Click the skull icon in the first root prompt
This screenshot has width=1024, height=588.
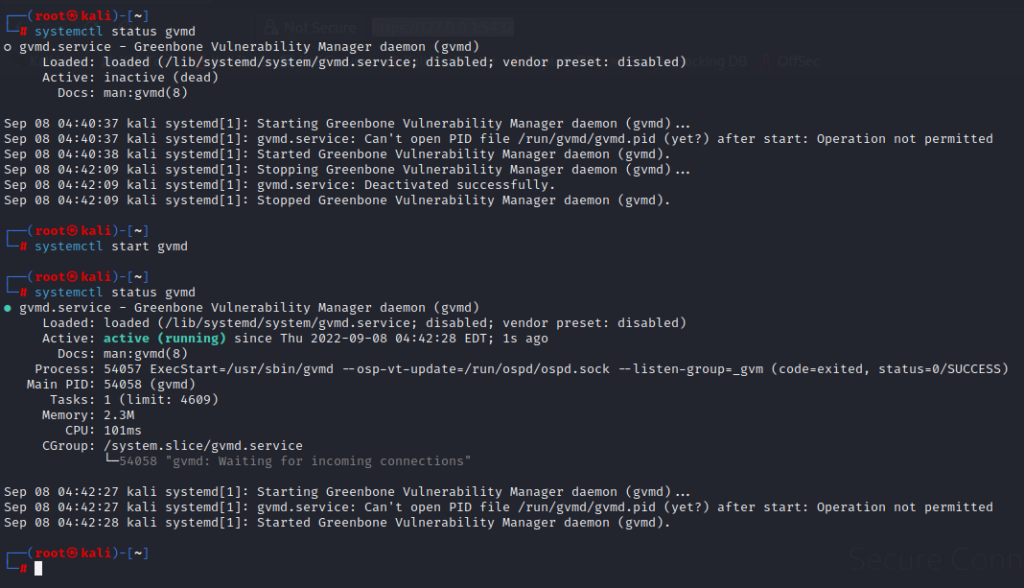pos(72,16)
